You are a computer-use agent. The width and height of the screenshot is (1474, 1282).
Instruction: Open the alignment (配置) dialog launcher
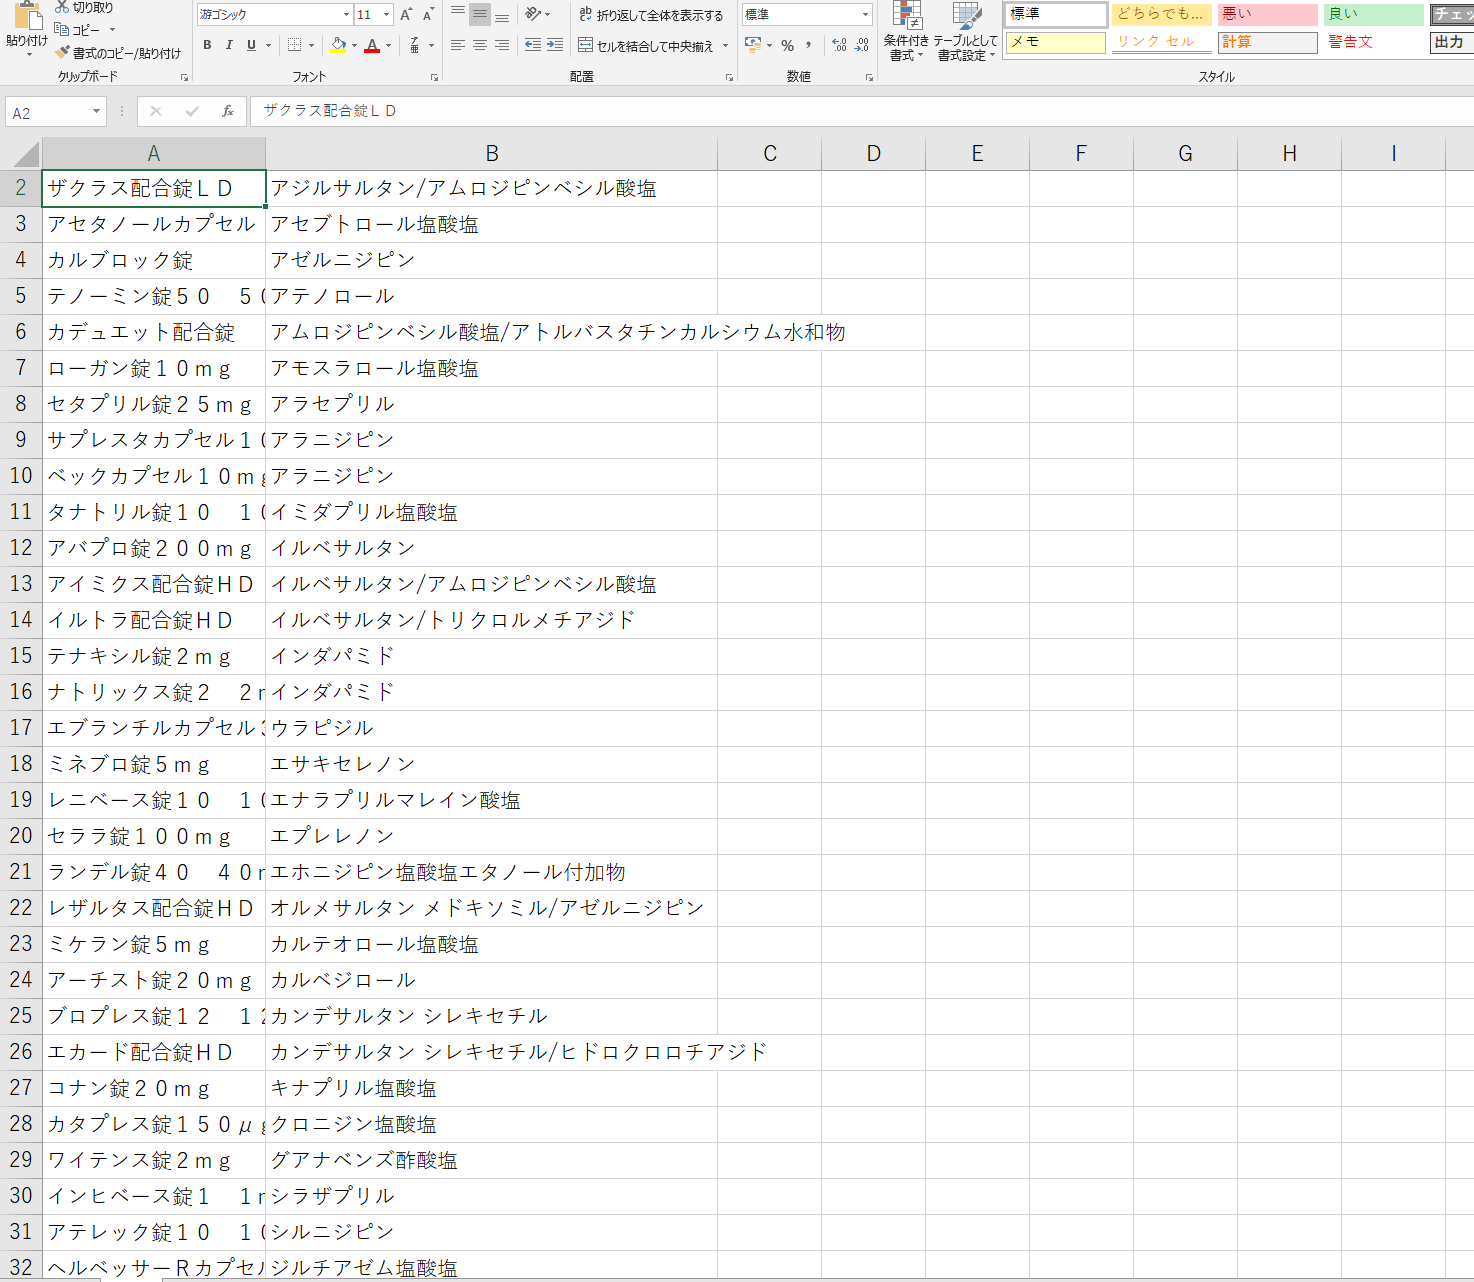[729, 77]
